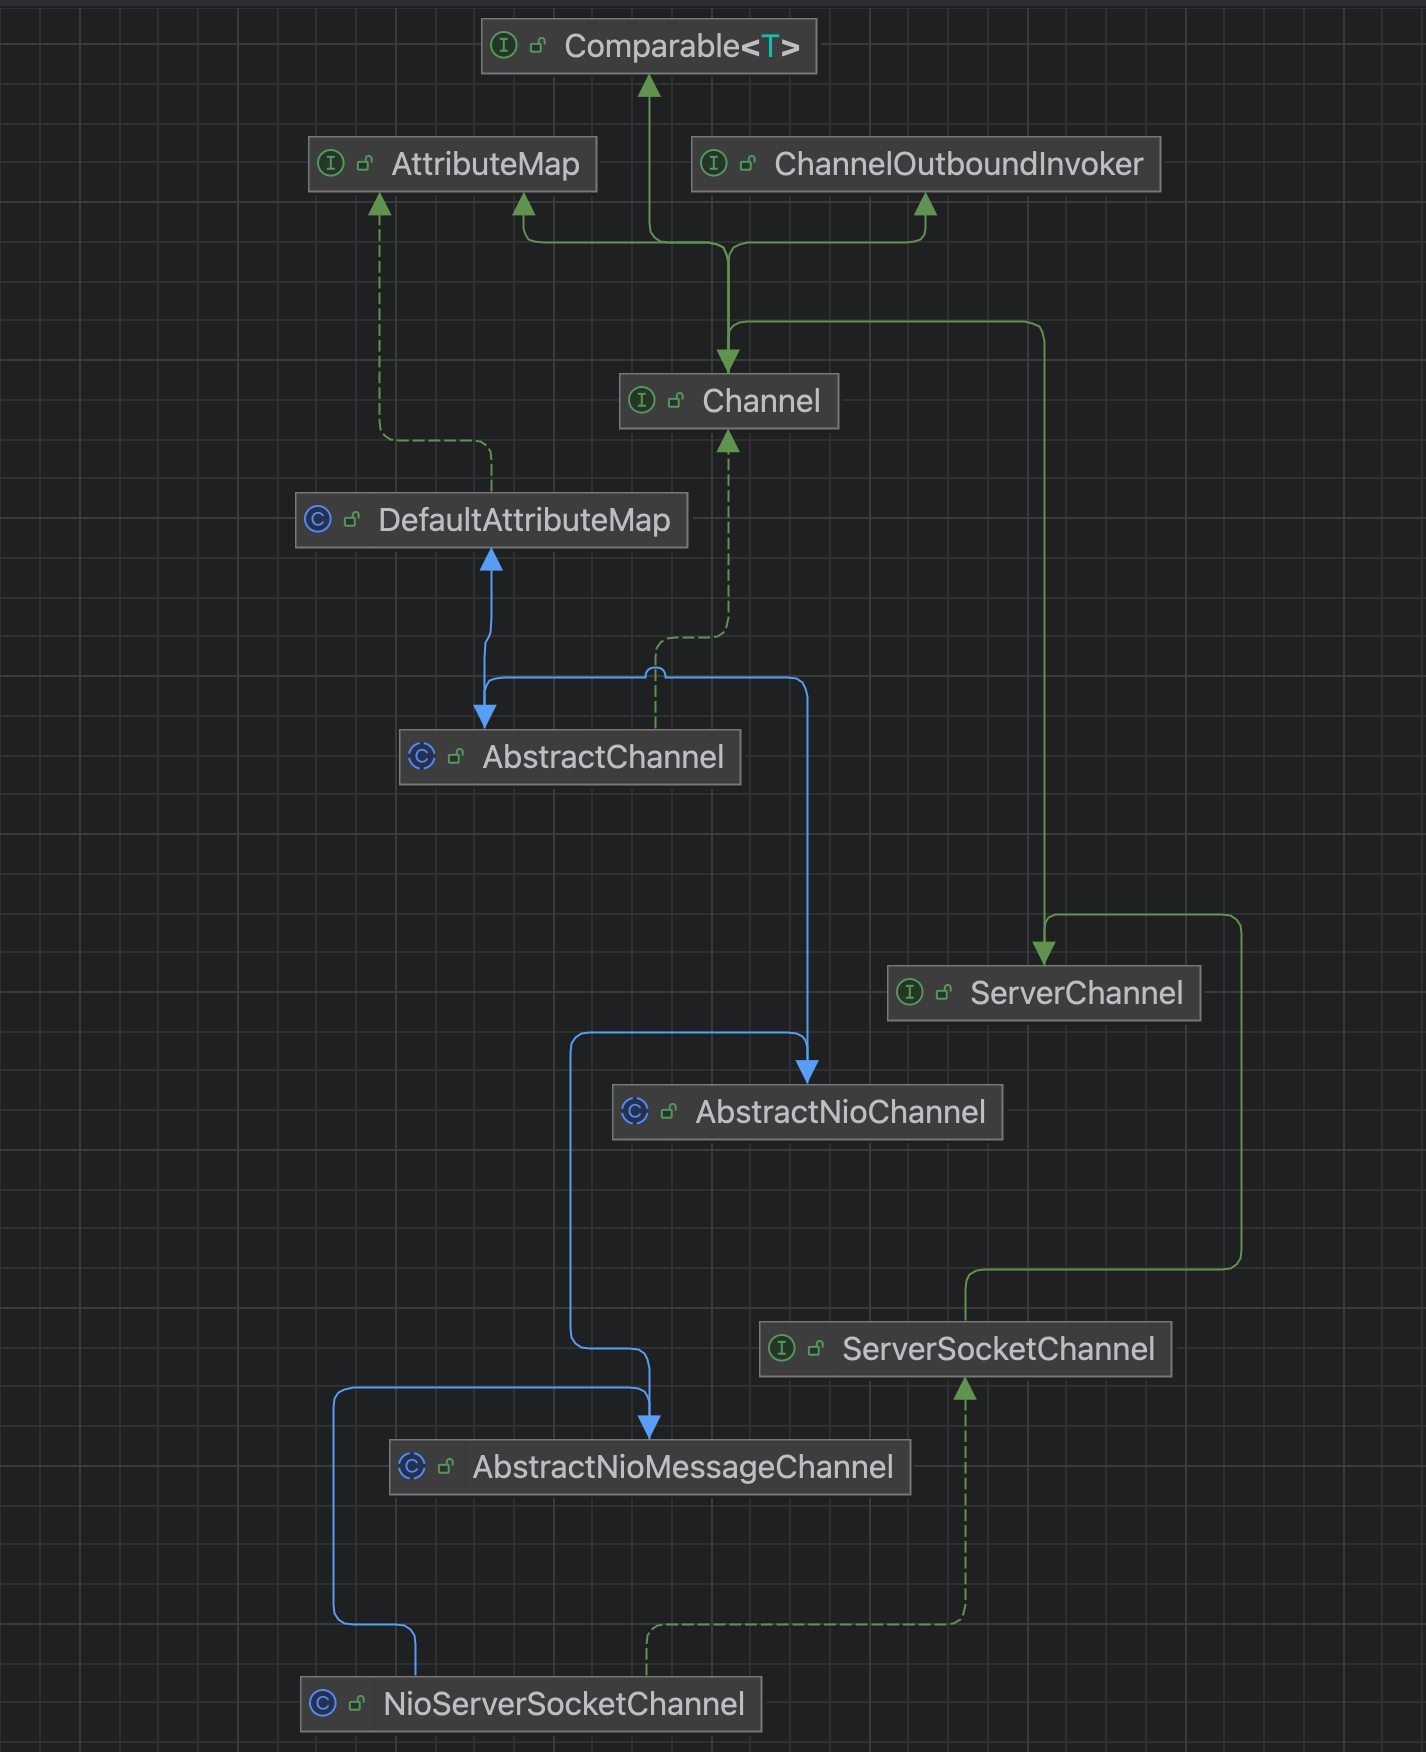Click the interface icon beside ServerSocketChannel
Image resolution: width=1426 pixels, height=1752 pixels.
[782, 1349]
